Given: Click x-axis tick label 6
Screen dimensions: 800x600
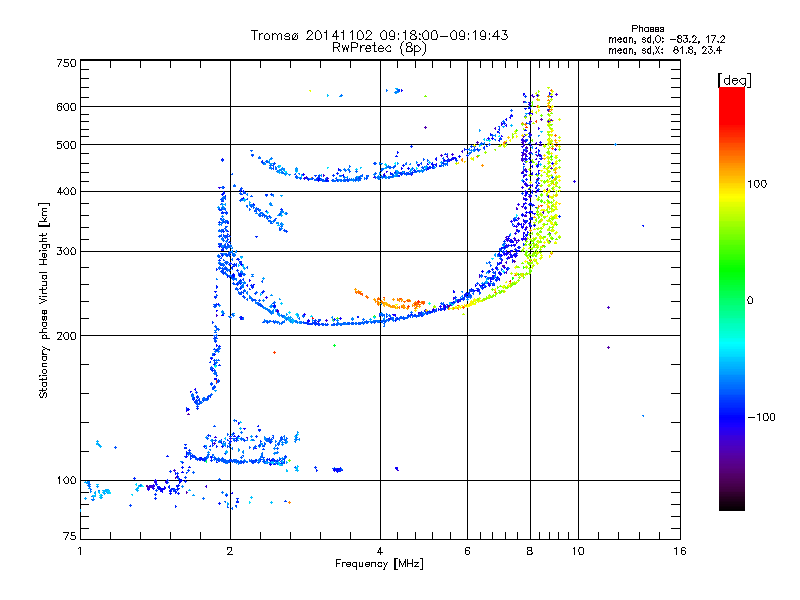Looking at the screenshot, I should (467, 551).
